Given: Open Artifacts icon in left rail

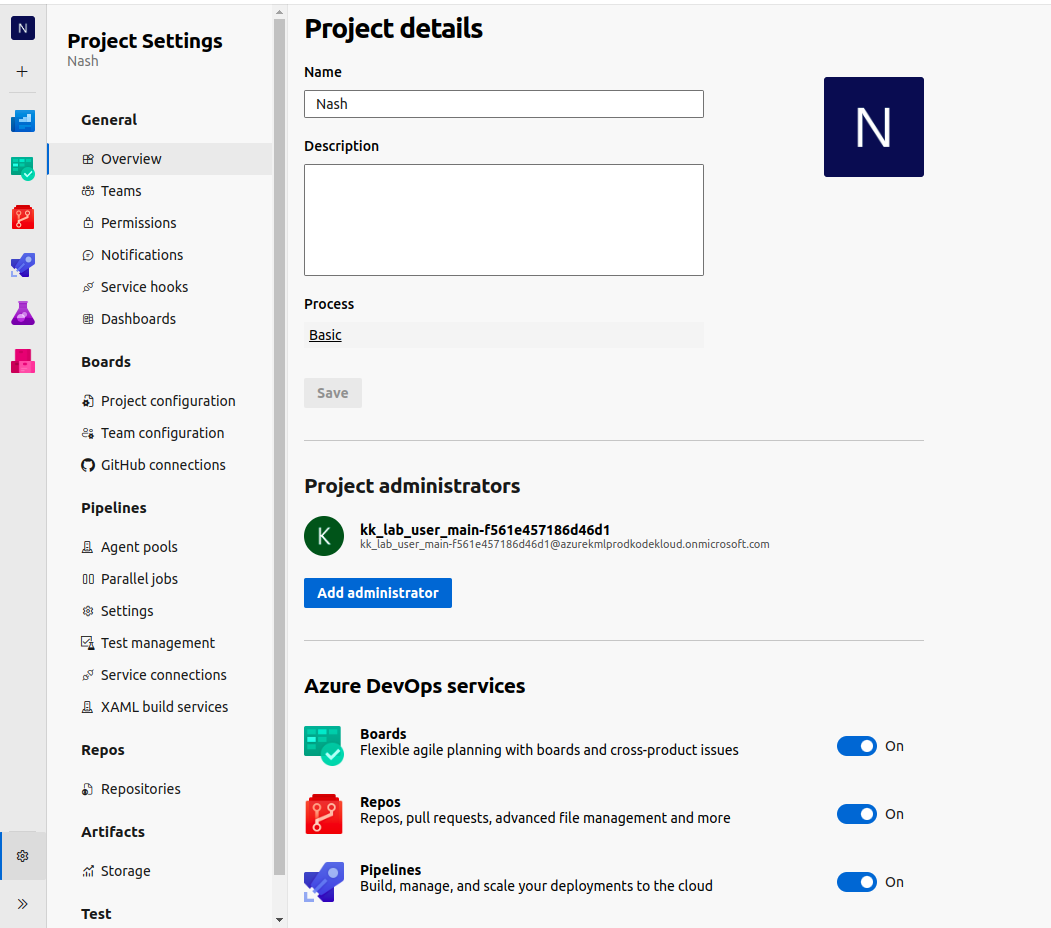Looking at the screenshot, I should [x=22, y=361].
